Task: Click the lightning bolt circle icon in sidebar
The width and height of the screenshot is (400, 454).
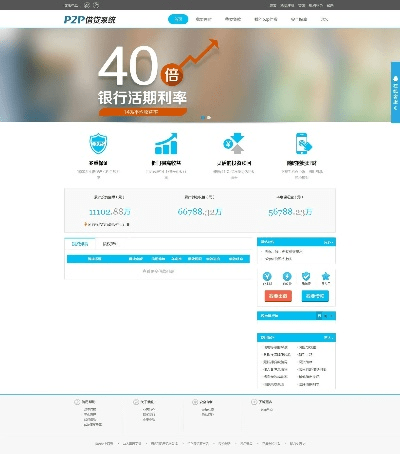Action: pyautogui.click(x=287, y=277)
